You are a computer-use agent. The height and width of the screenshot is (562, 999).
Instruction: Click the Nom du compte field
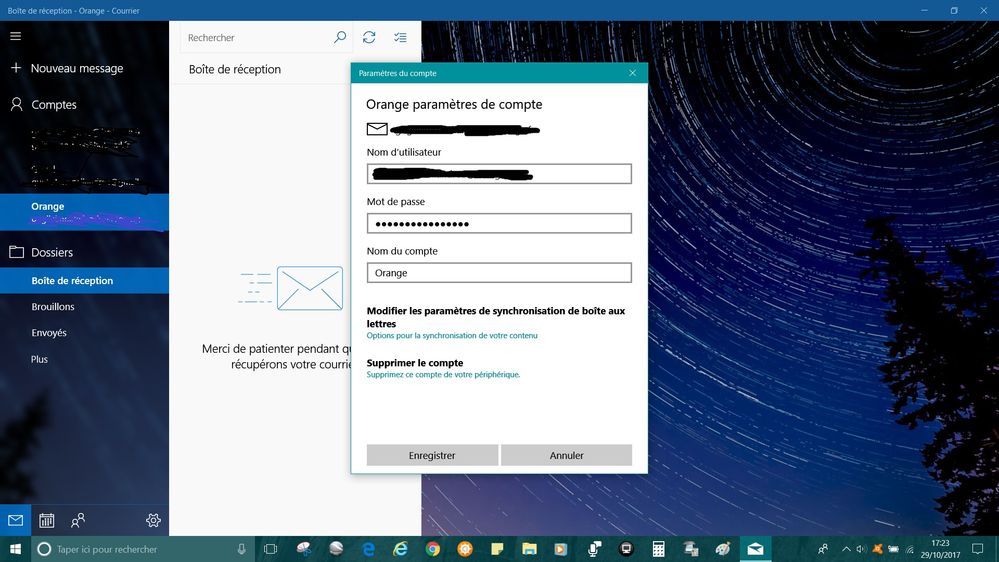(x=499, y=273)
